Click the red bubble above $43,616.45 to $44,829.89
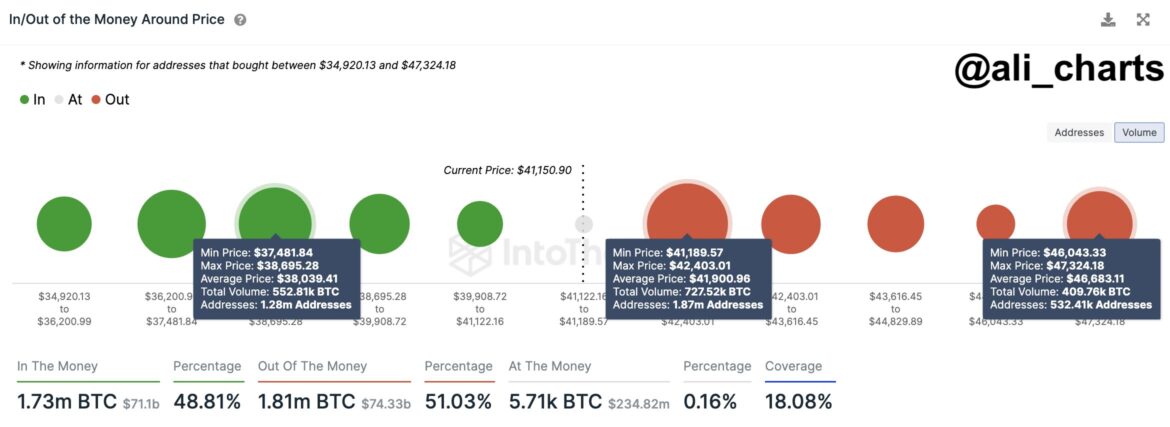Image resolution: width=1170 pixels, height=427 pixels. (896, 224)
